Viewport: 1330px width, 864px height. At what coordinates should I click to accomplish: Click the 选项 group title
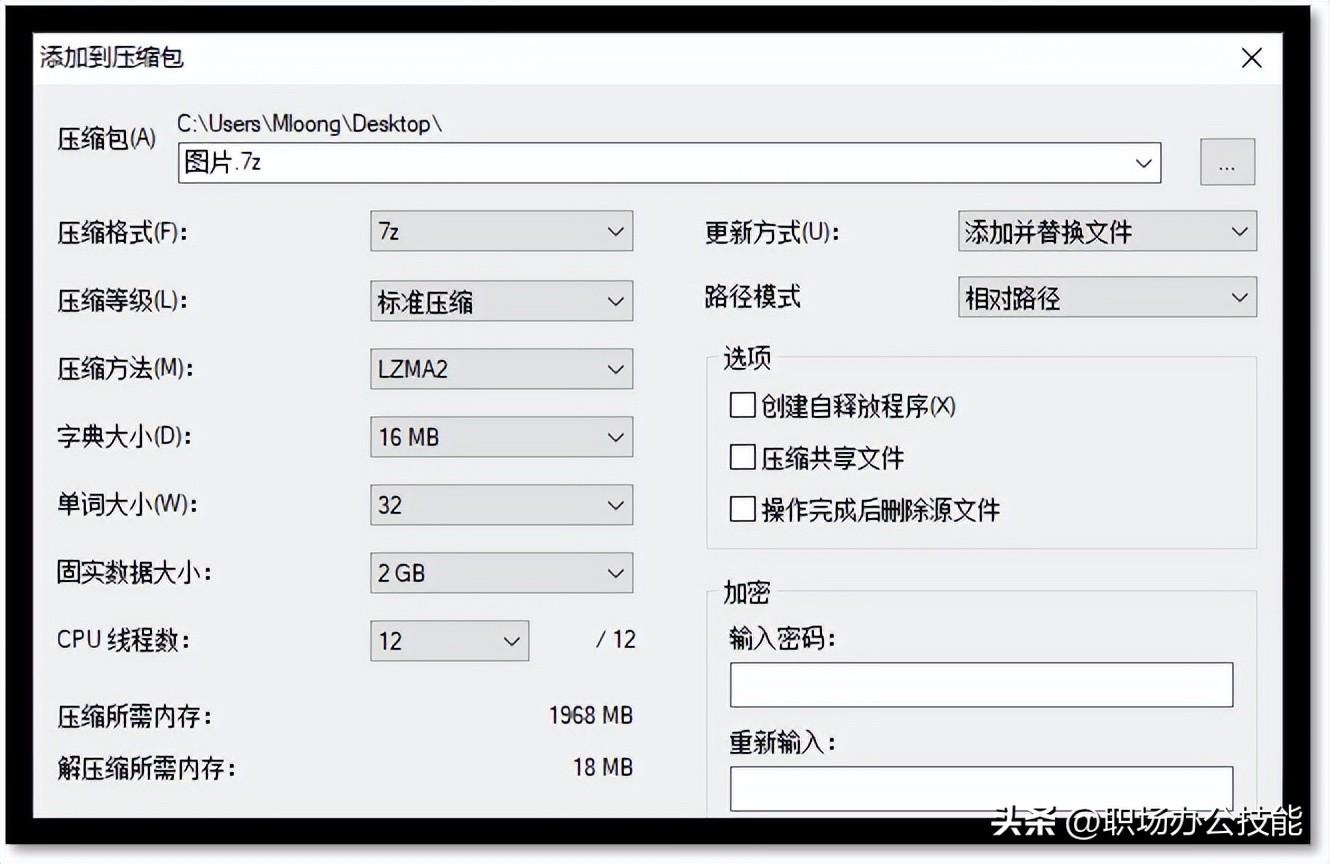pyautogui.click(x=746, y=358)
